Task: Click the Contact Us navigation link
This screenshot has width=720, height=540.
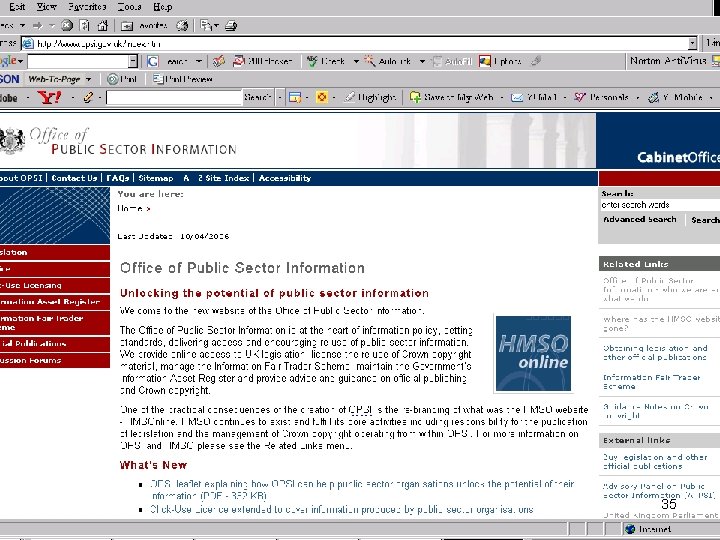Action: pos(74,178)
